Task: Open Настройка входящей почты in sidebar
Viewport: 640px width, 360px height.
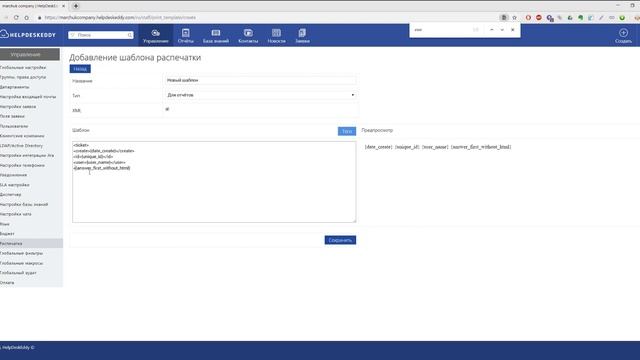Action: 28,97
